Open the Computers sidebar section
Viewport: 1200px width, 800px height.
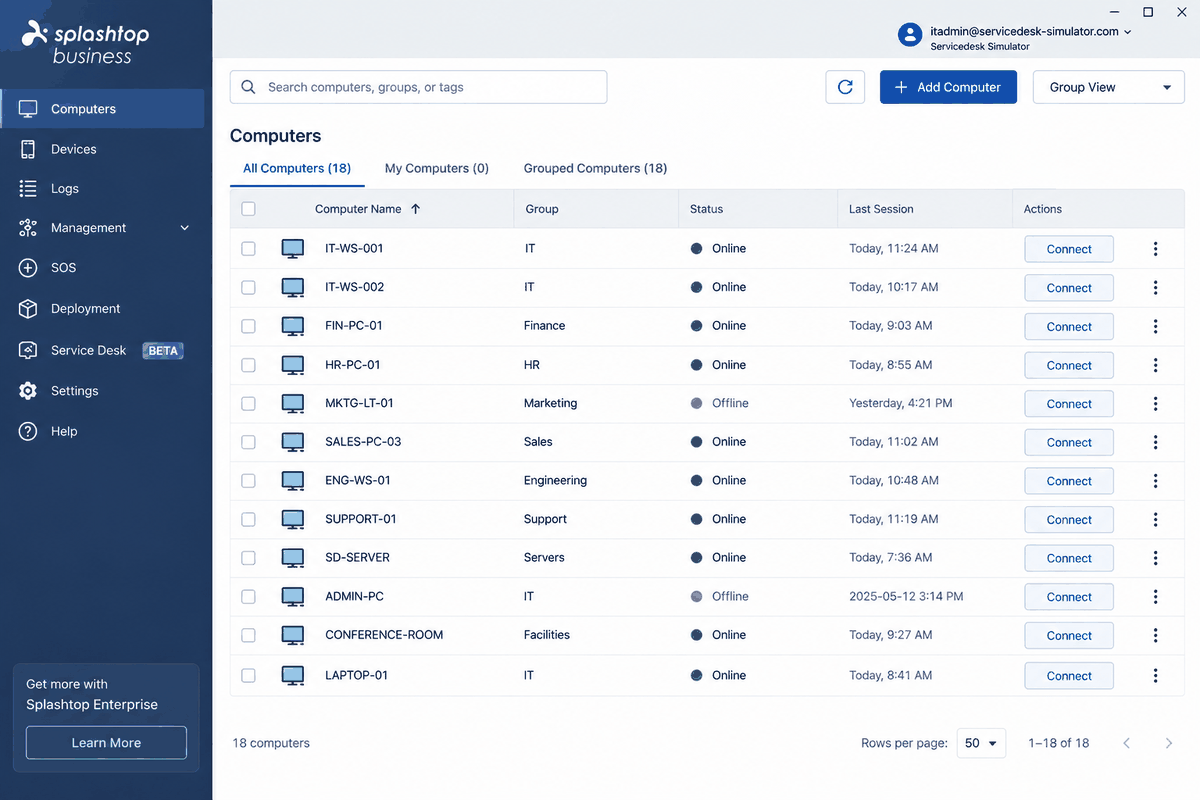[104, 109]
